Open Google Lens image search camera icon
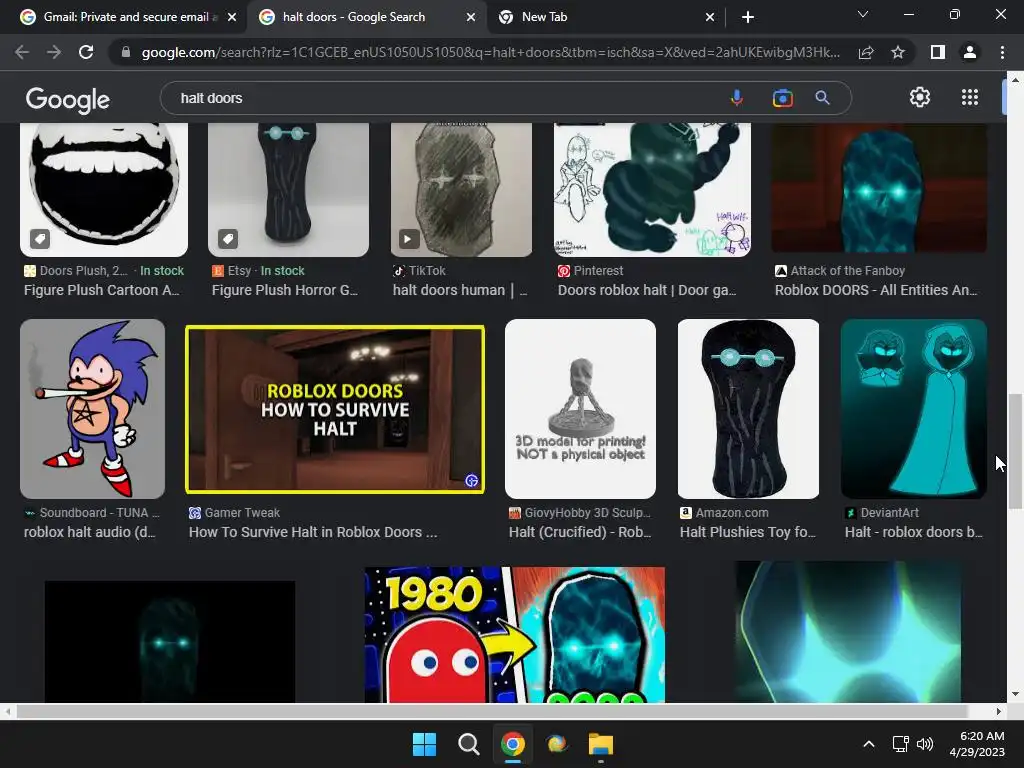1024x768 pixels. coord(782,98)
